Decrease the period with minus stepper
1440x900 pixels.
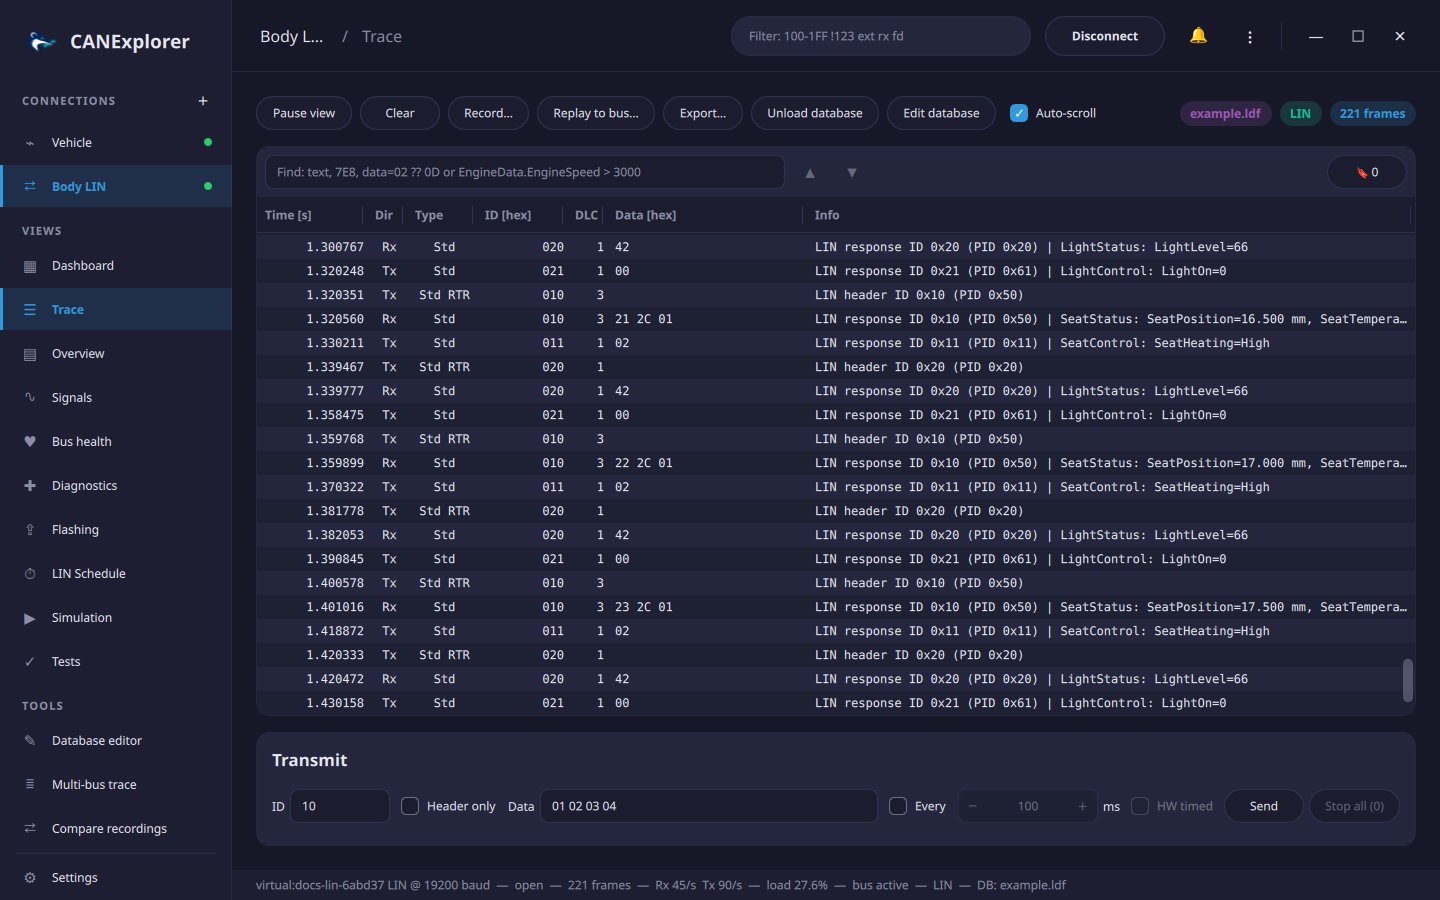coord(972,806)
